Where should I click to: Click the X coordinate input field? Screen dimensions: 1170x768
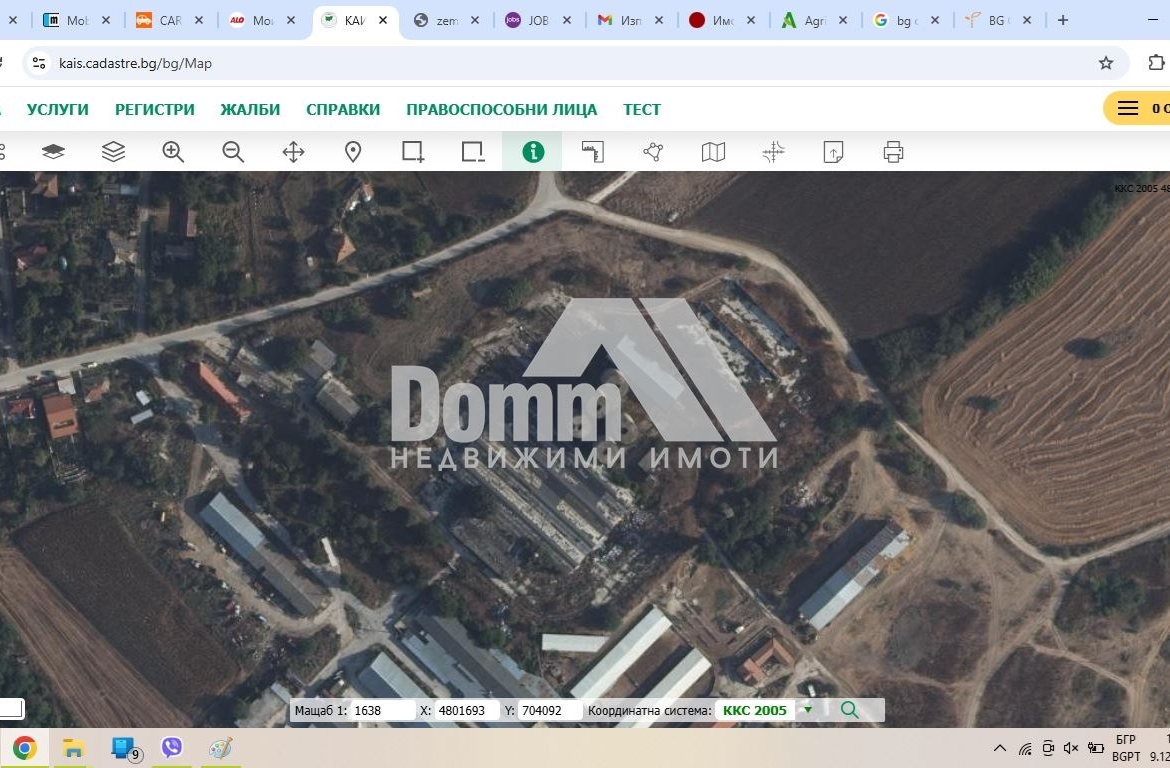pos(466,711)
